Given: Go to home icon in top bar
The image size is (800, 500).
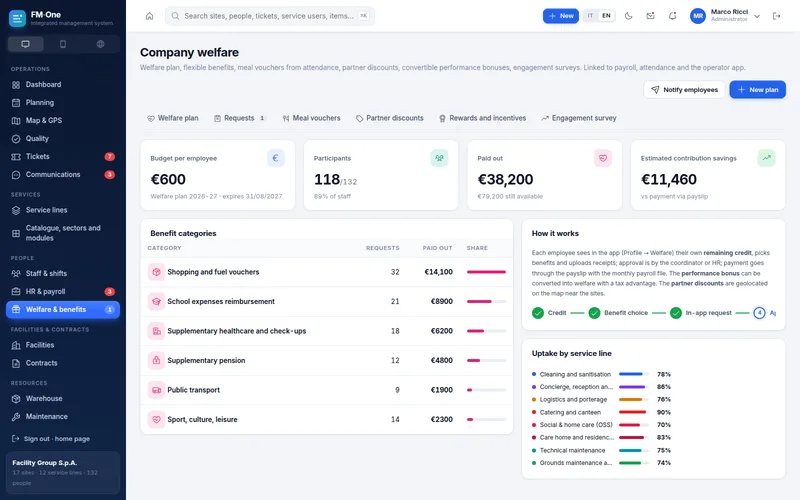Looking at the screenshot, I should [x=149, y=16].
